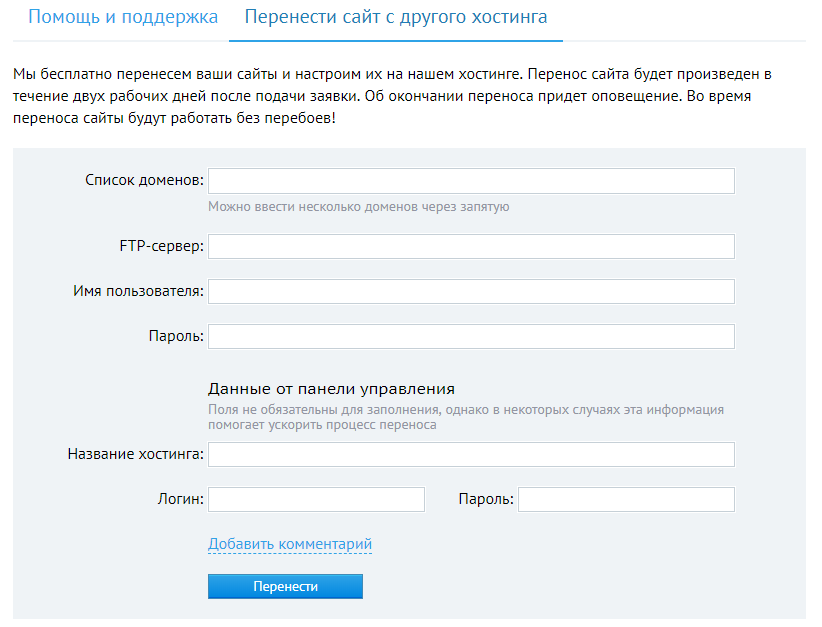Click the "FTP-сервер:" field label text
The image size is (822, 627).
pyautogui.click(x=161, y=247)
